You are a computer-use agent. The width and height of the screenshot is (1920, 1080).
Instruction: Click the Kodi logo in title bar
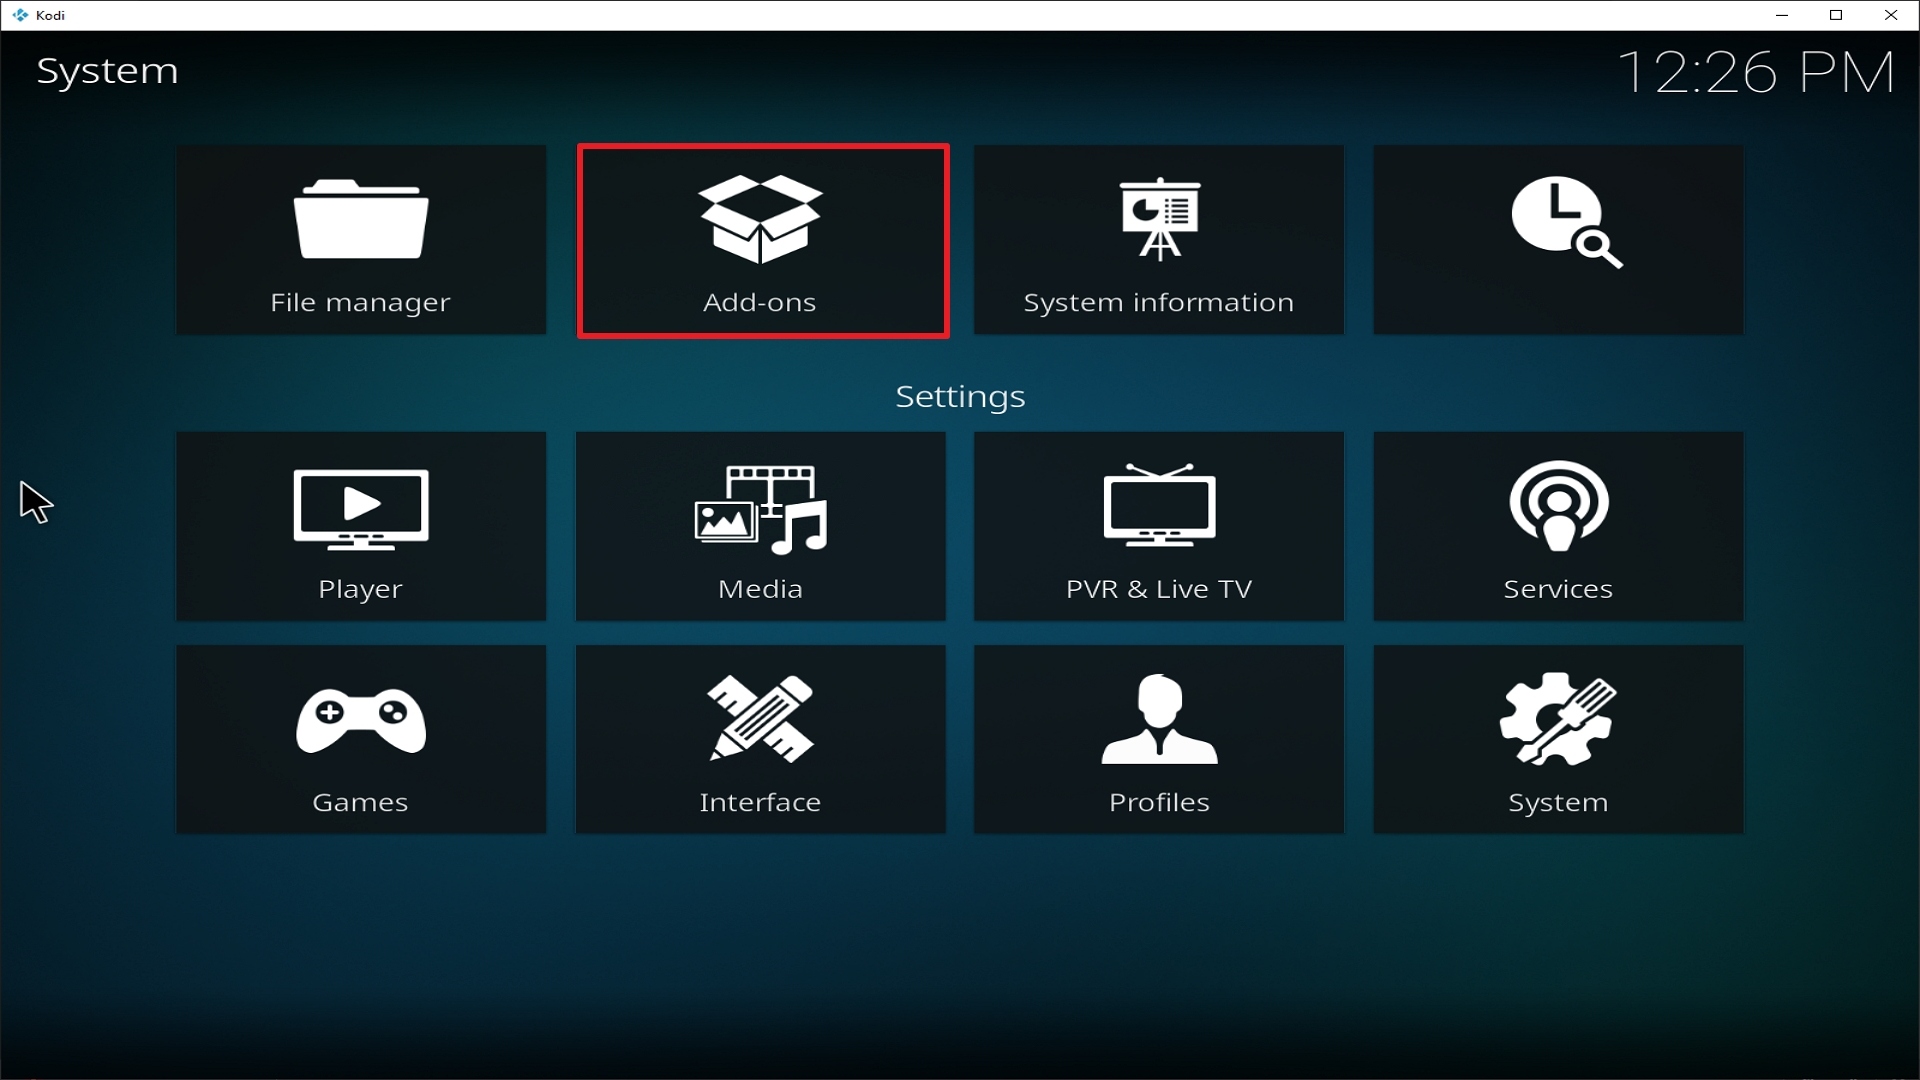tap(20, 15)
